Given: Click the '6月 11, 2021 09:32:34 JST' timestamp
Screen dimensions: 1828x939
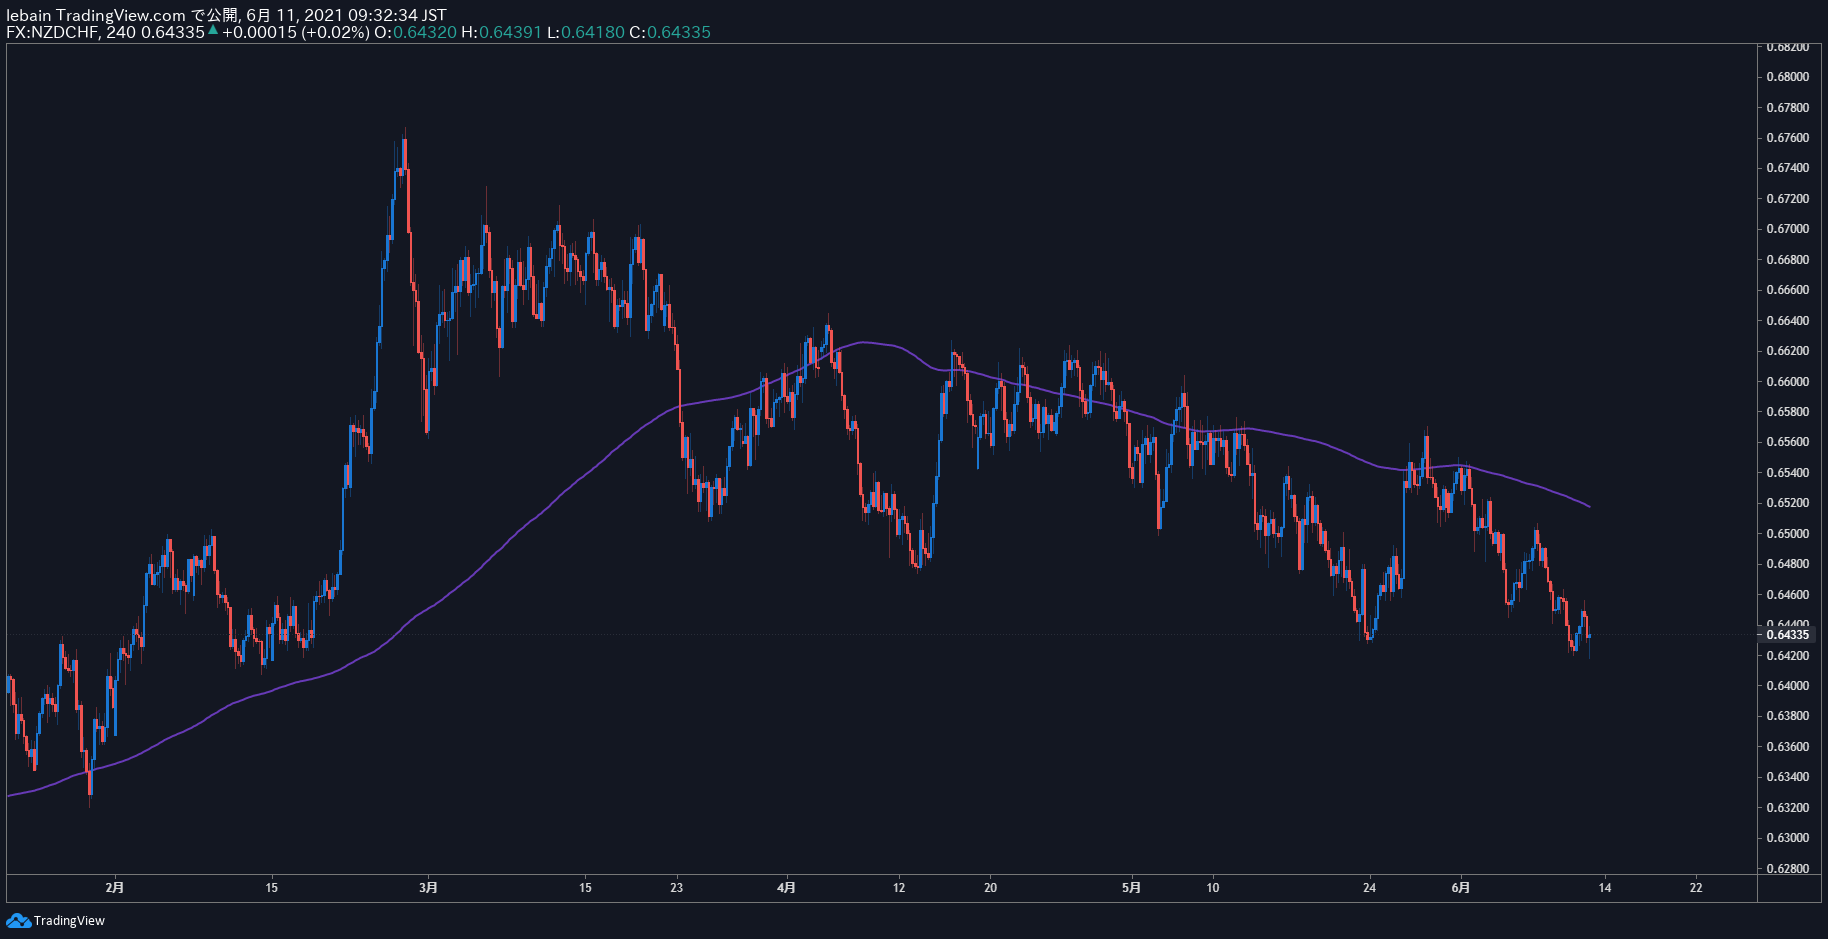Looking at the screenshot, I should point(346,15).
